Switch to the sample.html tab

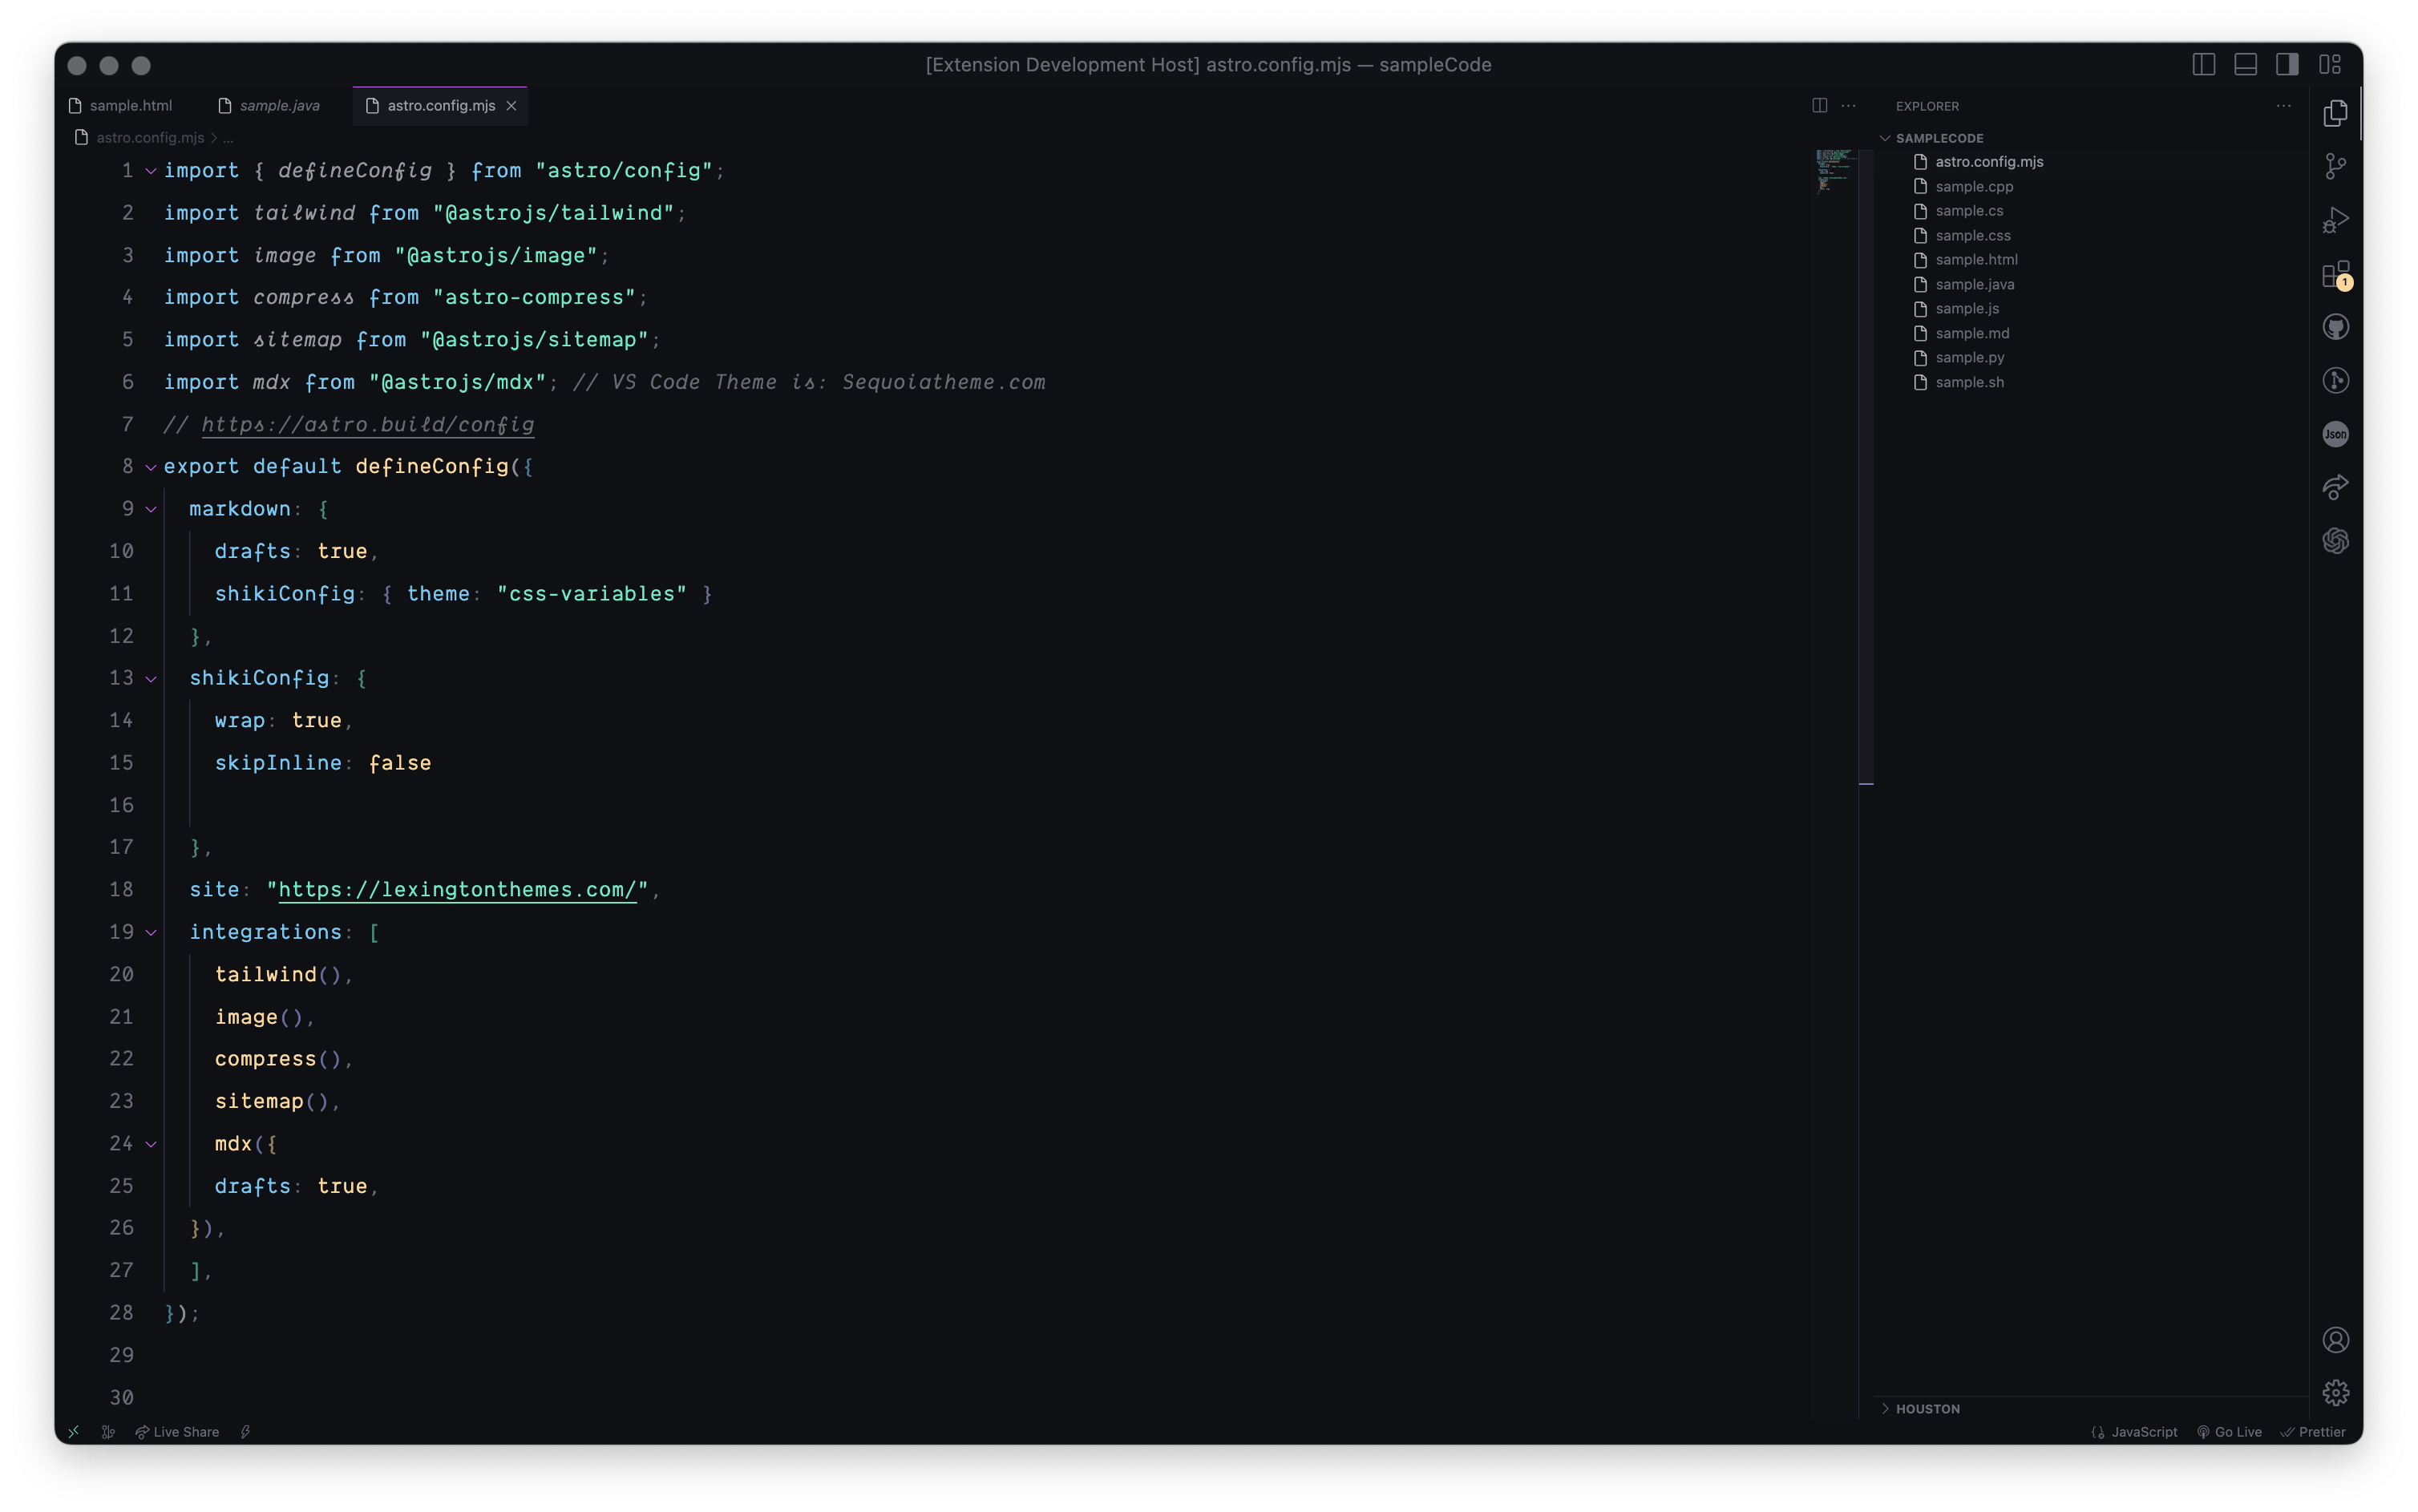[x=130, y=106]
